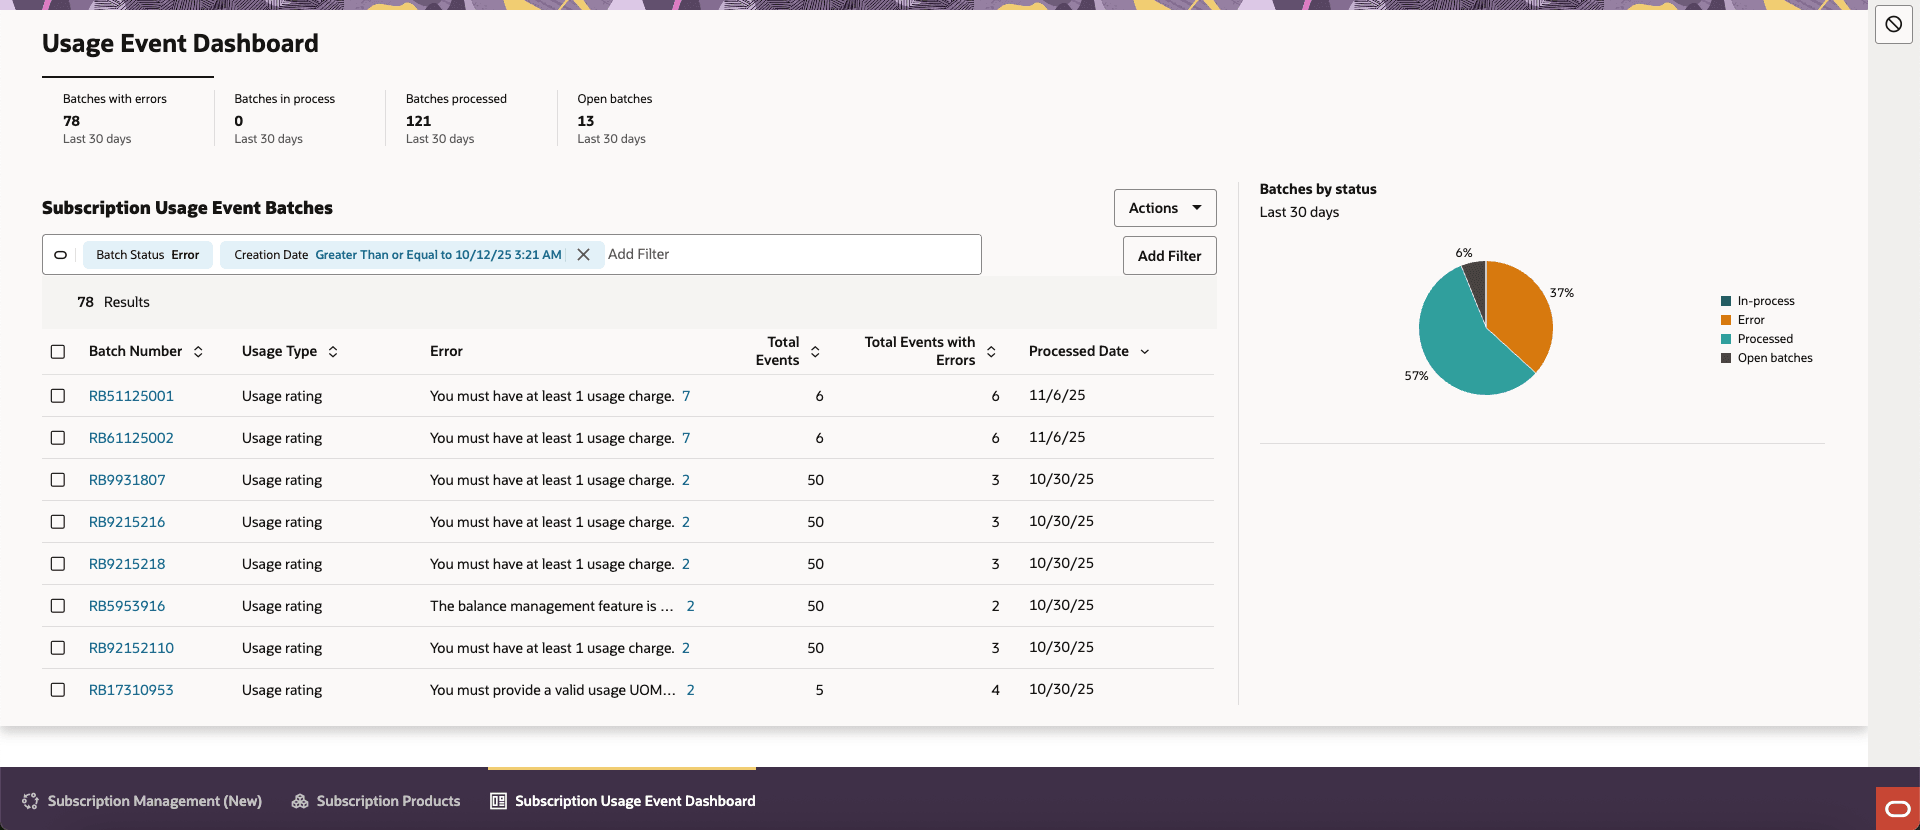
Task: Click the Subscription Management (New) gear icon
Action: 30,801
